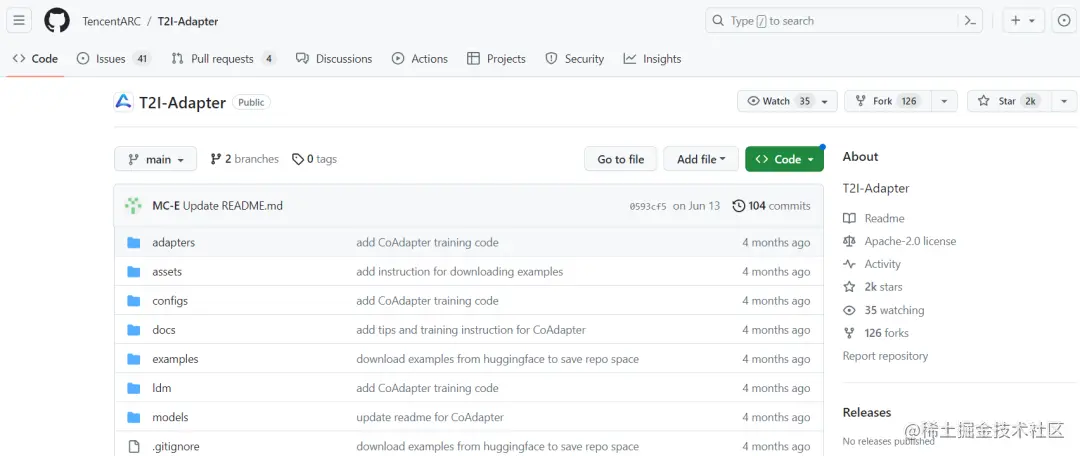The width and height of the screenshot is (1080, 456).
Task: Open the models folder icon
Action: pos(134,417)
